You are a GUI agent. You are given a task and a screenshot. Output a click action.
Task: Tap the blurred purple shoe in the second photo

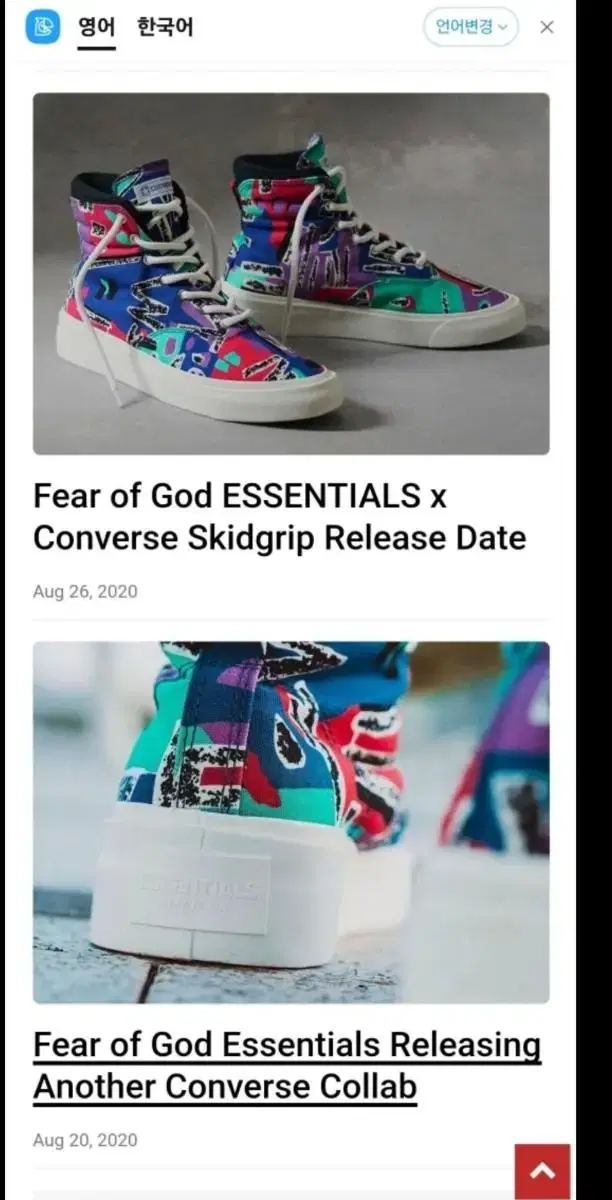pos(500,760)
